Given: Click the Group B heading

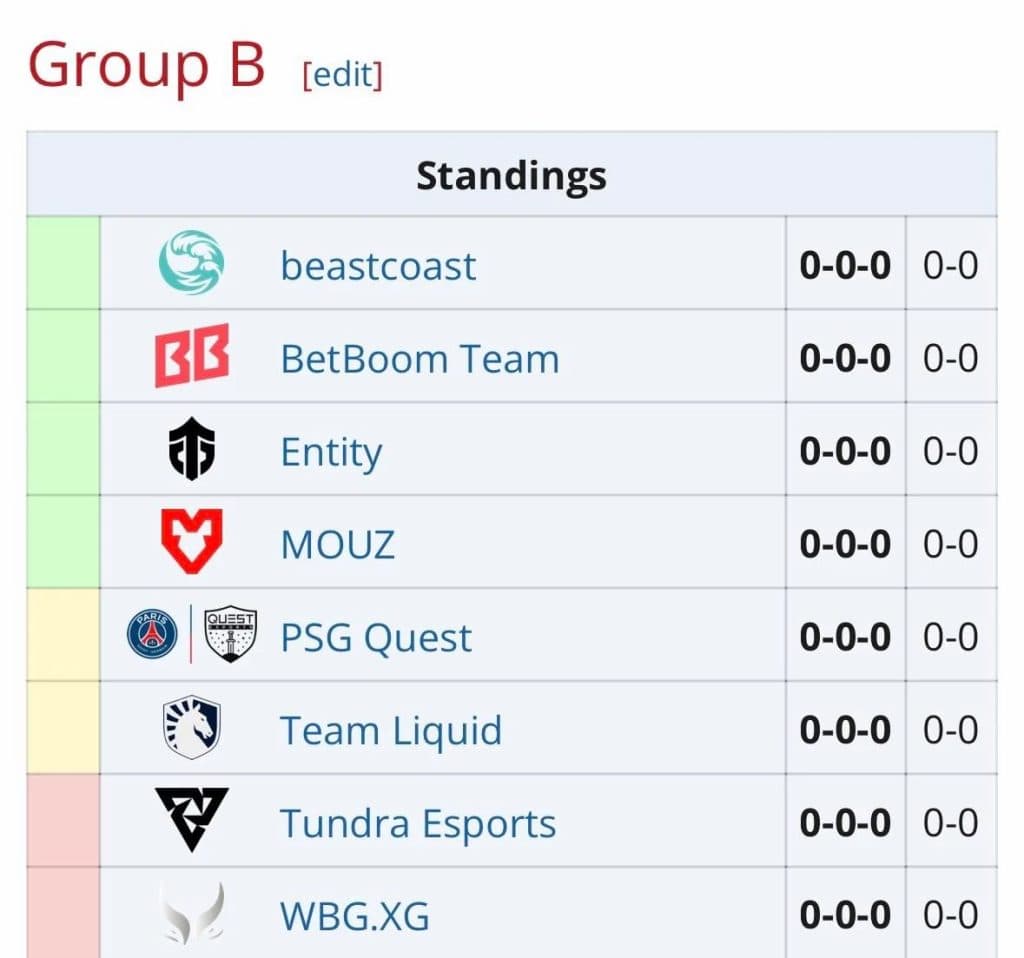Looking at the screenshot, I should coord(145,66).
